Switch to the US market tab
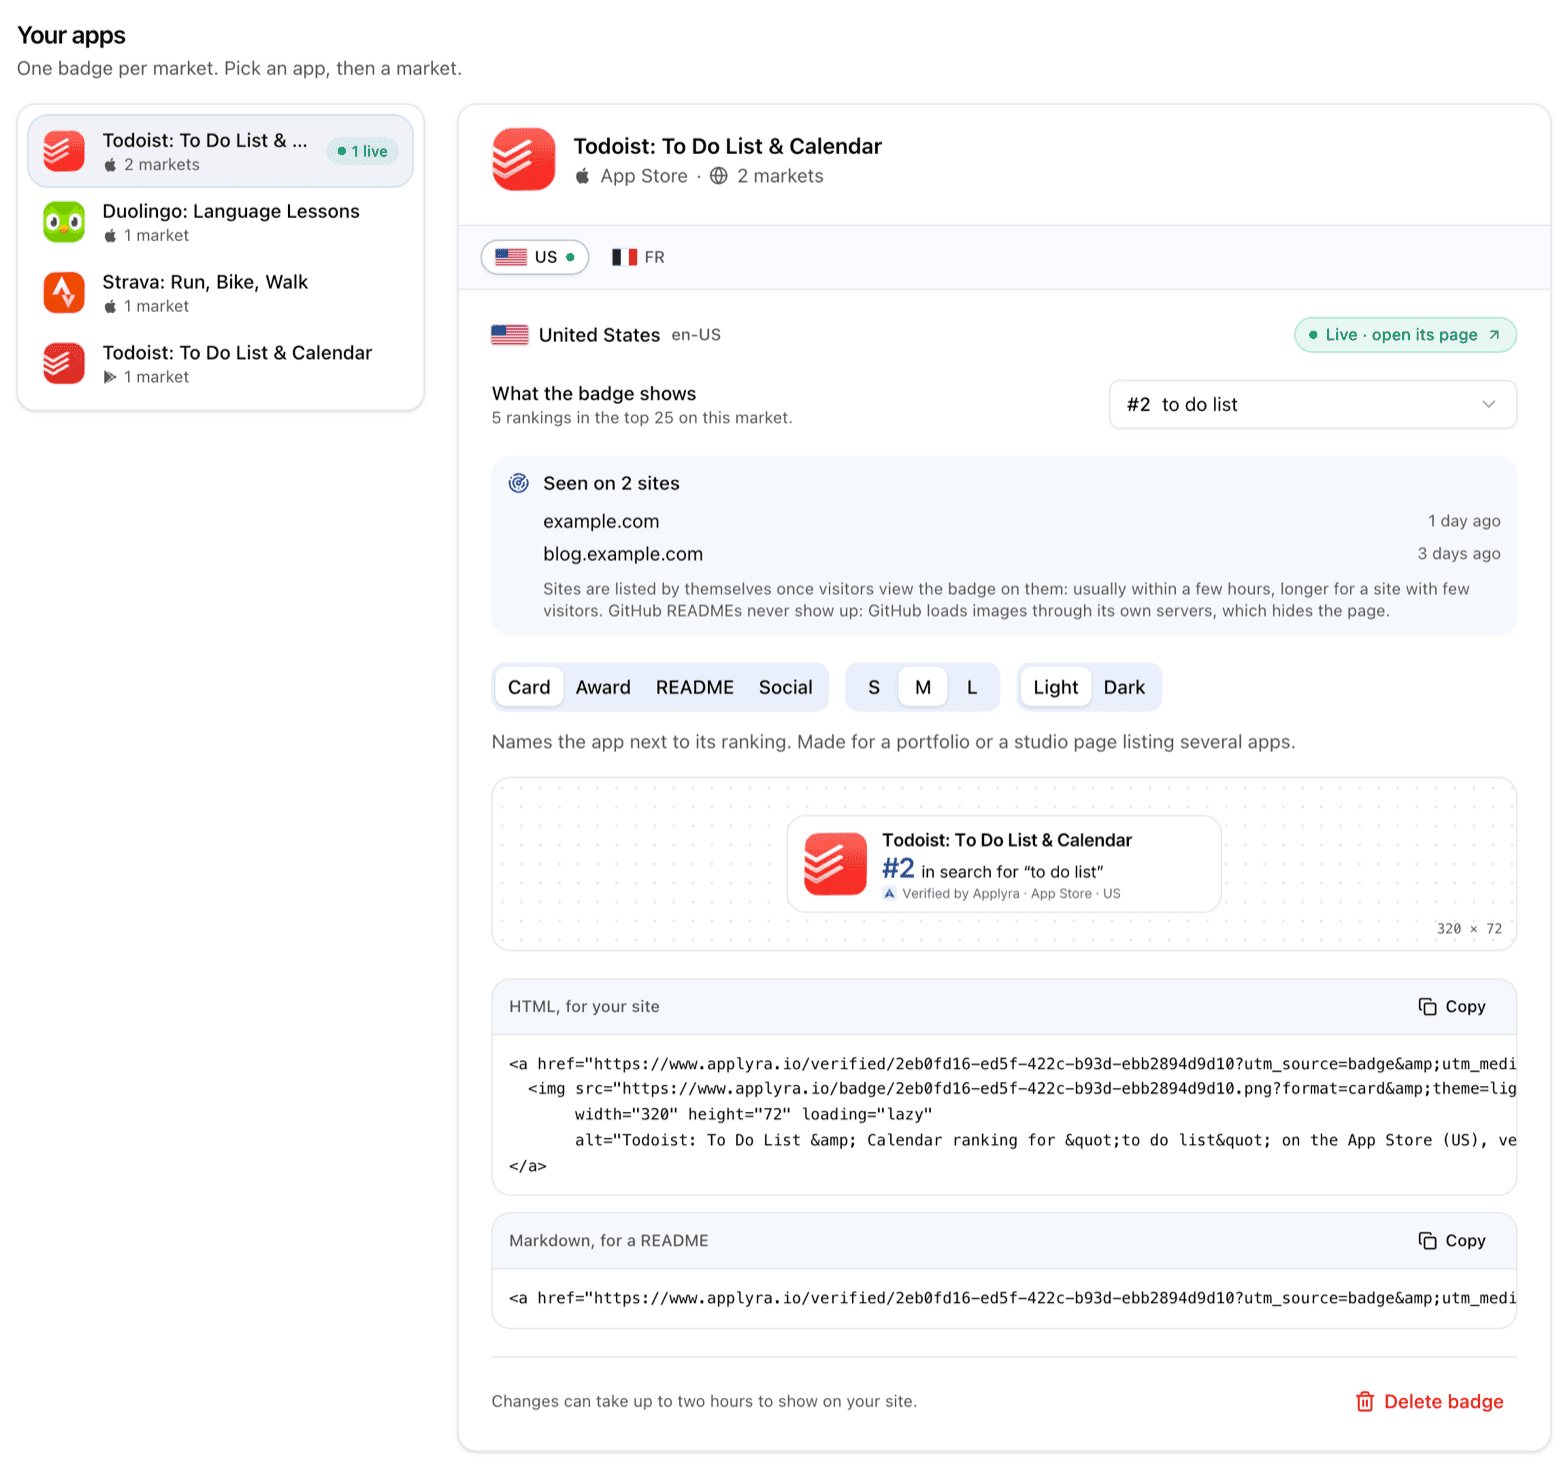 click(535, 257)
